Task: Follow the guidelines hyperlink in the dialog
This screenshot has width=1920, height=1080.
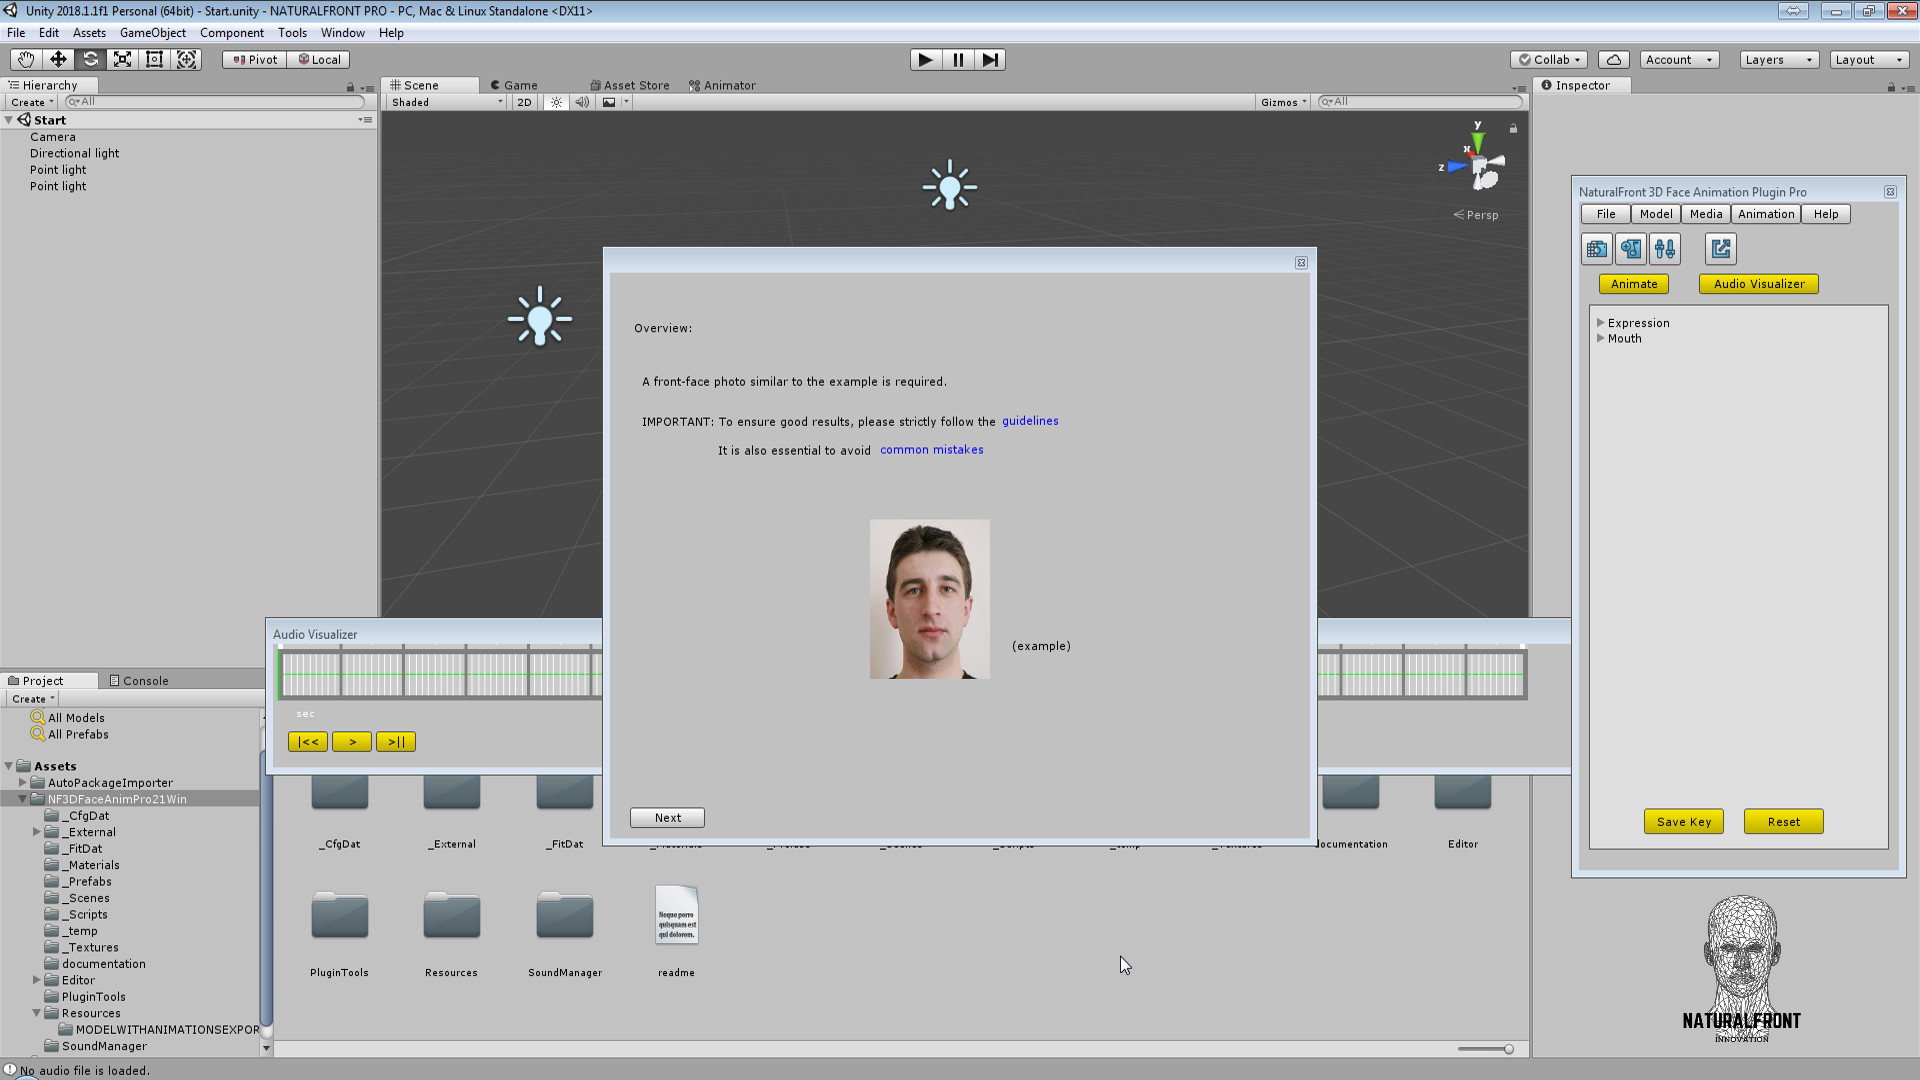Action: [x=1030, y=421]
